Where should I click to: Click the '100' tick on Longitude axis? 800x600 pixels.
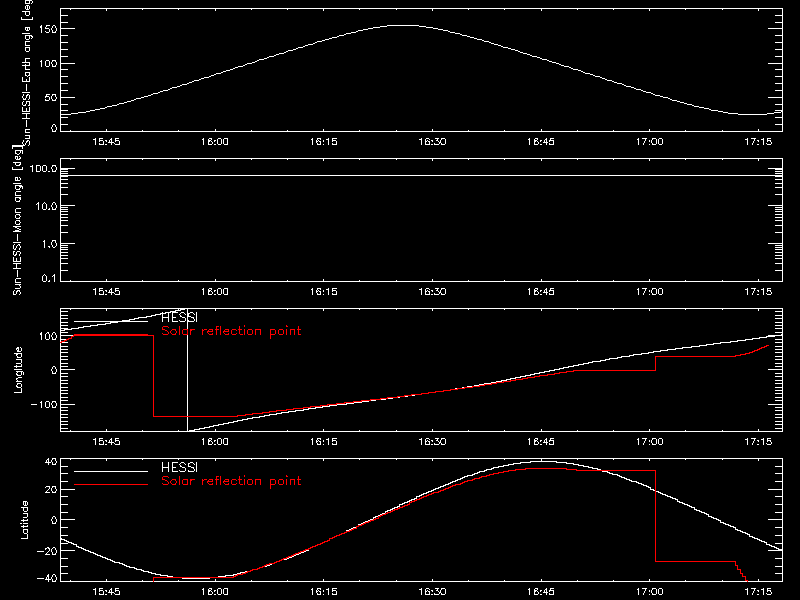pyautogui.click(x=48, y=336)
